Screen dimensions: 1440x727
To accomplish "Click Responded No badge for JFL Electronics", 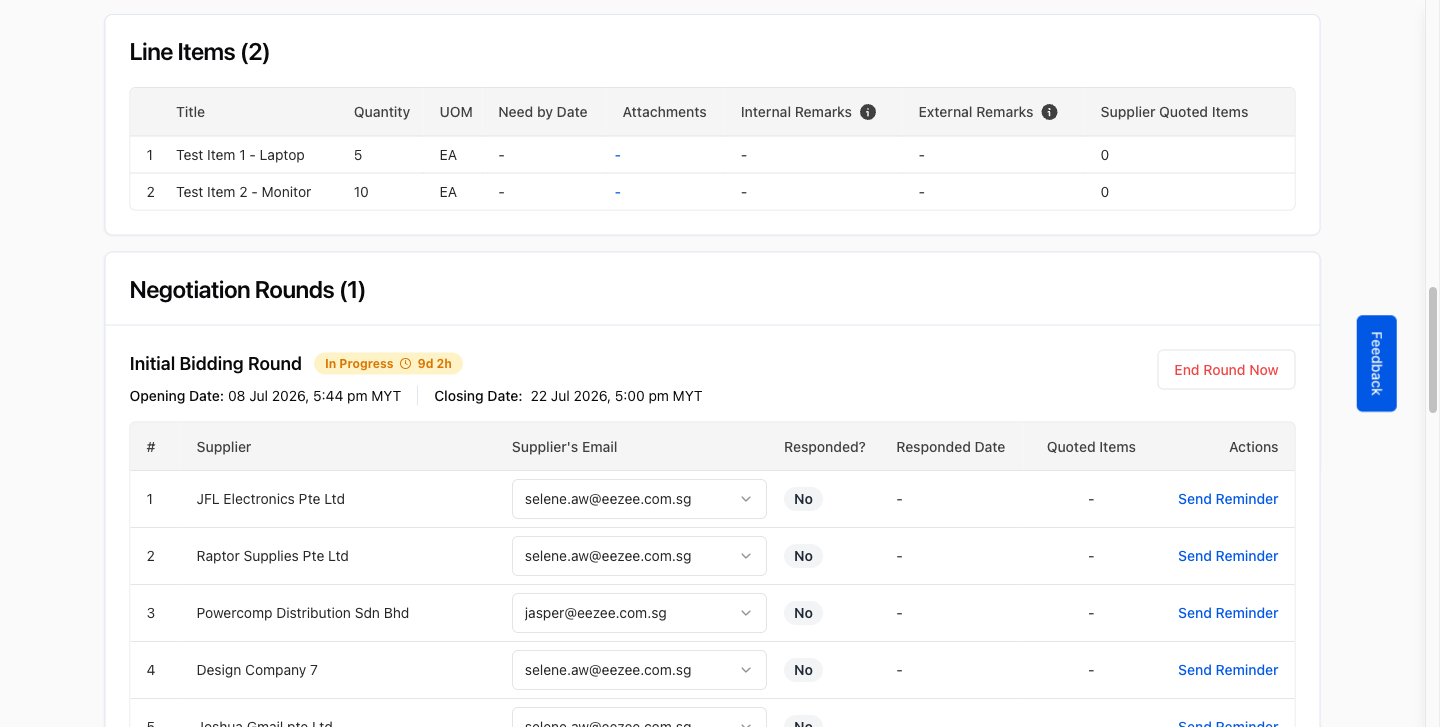I will (803, 499).
